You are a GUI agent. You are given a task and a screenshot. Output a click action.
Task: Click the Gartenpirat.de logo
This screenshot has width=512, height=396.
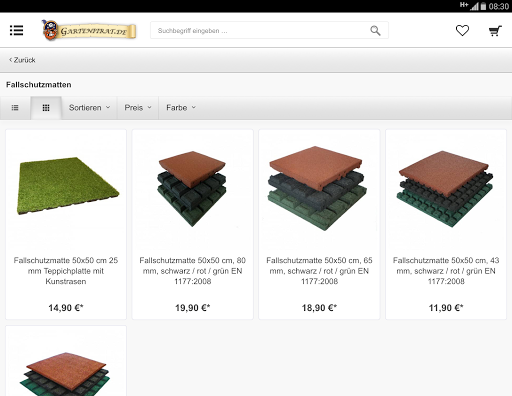[x=89, y=30]
